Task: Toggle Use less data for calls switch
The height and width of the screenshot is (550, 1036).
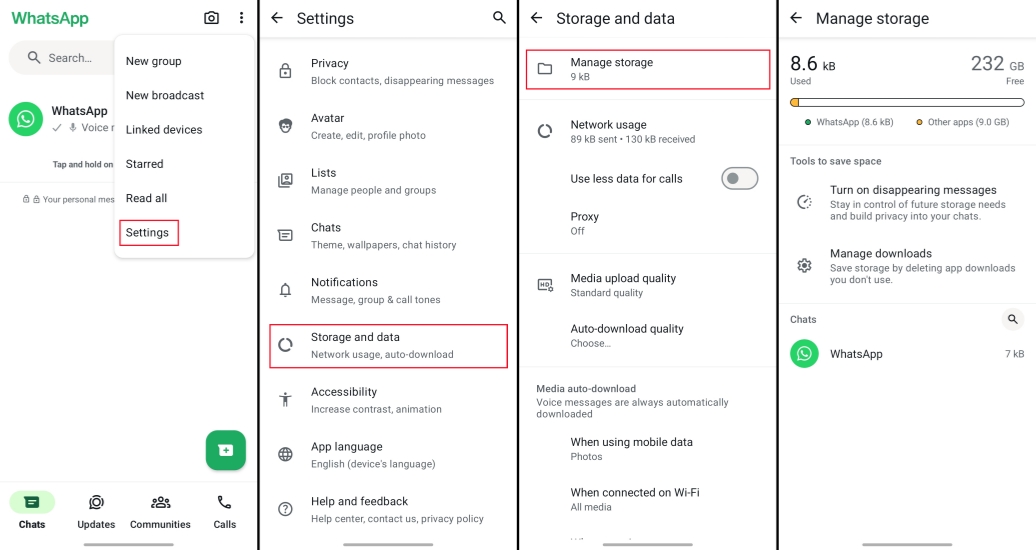Action: (x=739, y=178)
